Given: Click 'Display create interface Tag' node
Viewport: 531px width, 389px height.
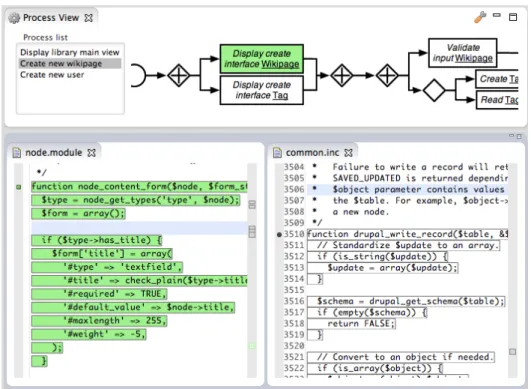Looking at the screenshot, I should coord(261,90).
